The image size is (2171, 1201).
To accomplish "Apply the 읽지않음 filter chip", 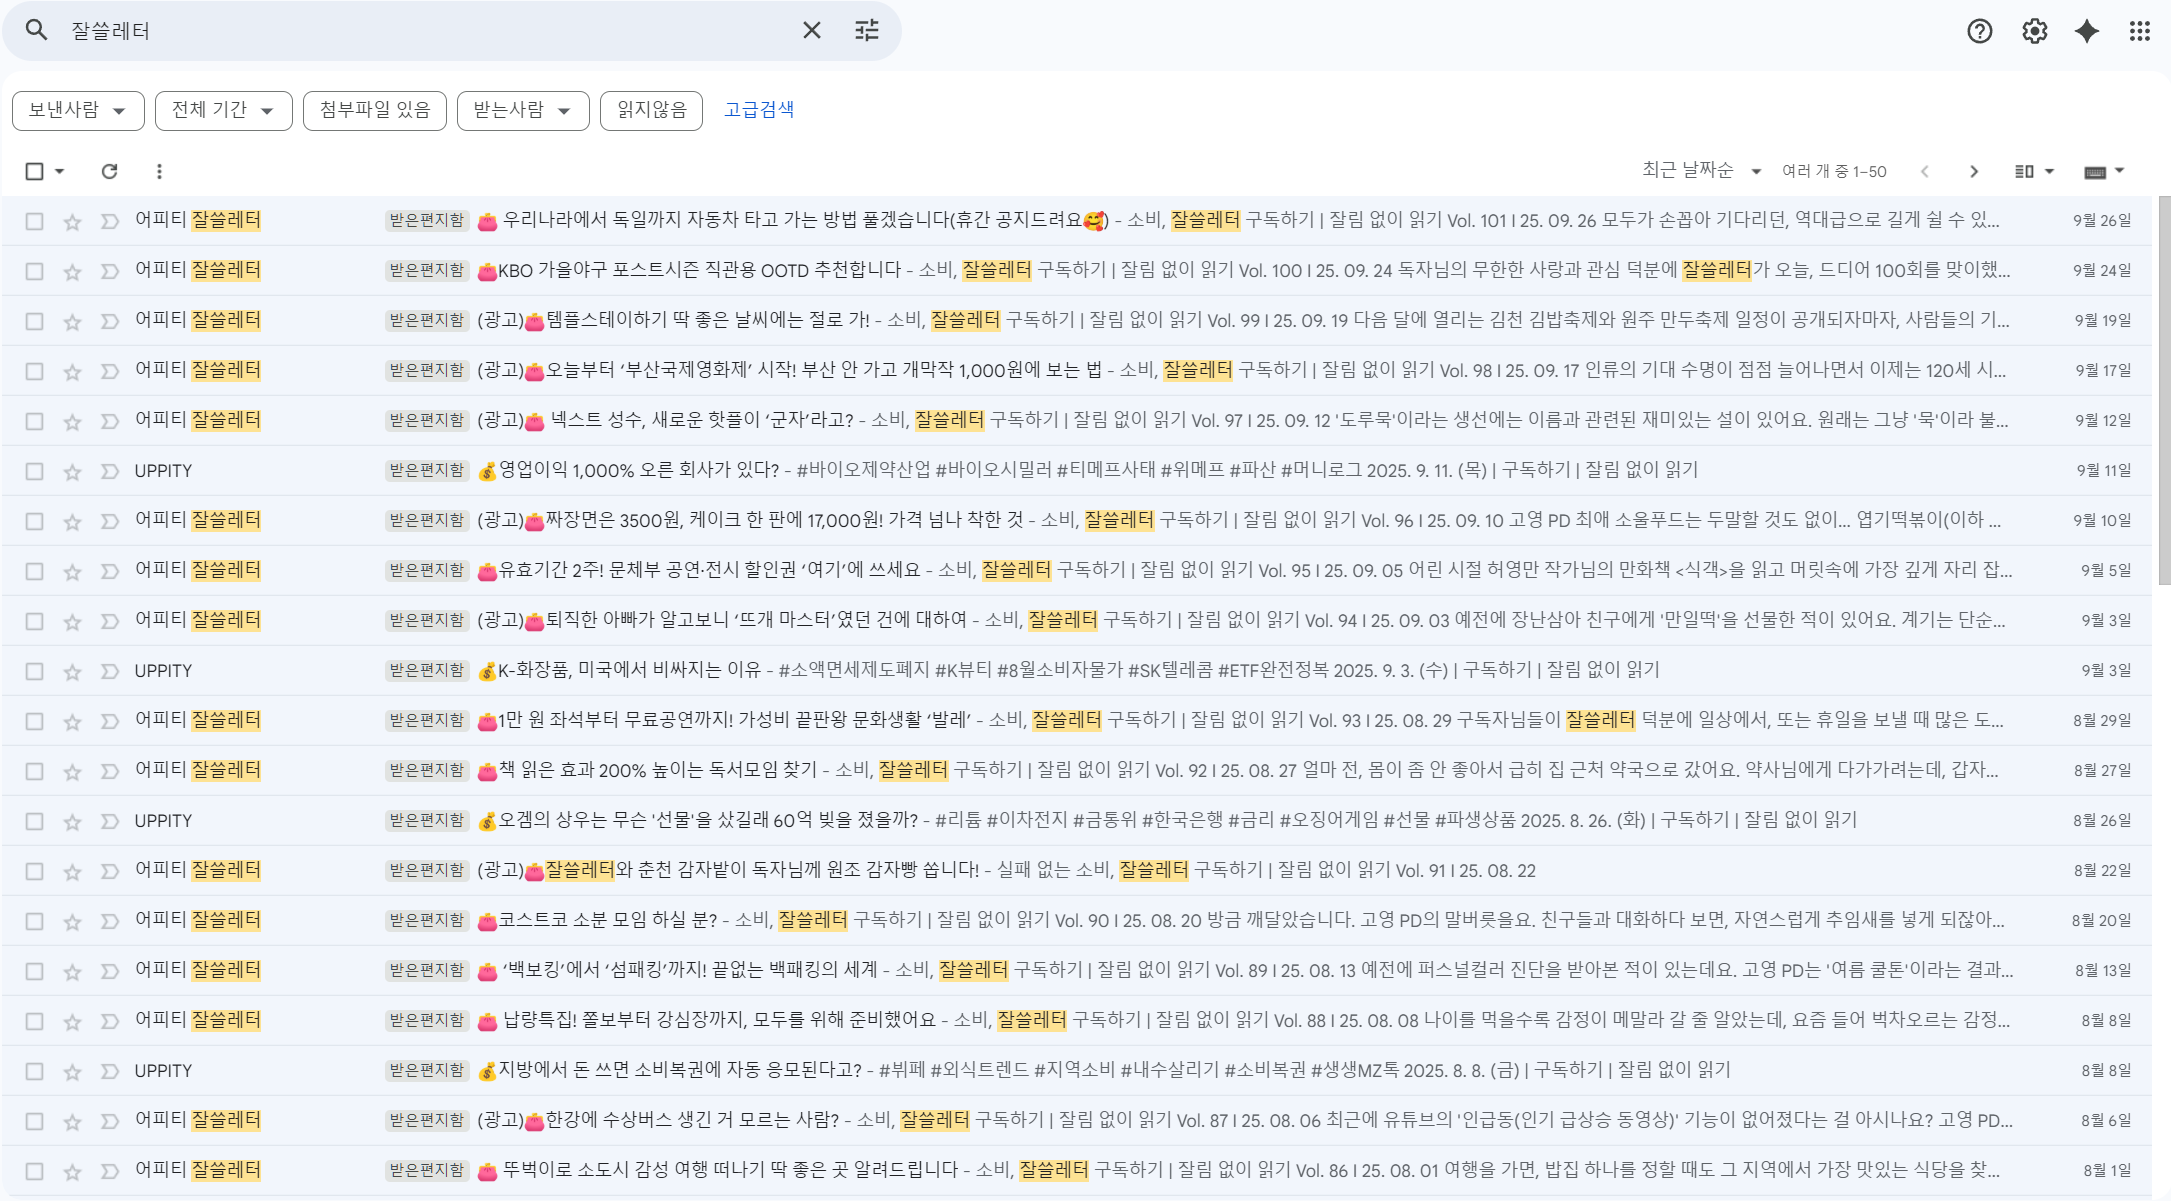I will click(x=651, y=110).
